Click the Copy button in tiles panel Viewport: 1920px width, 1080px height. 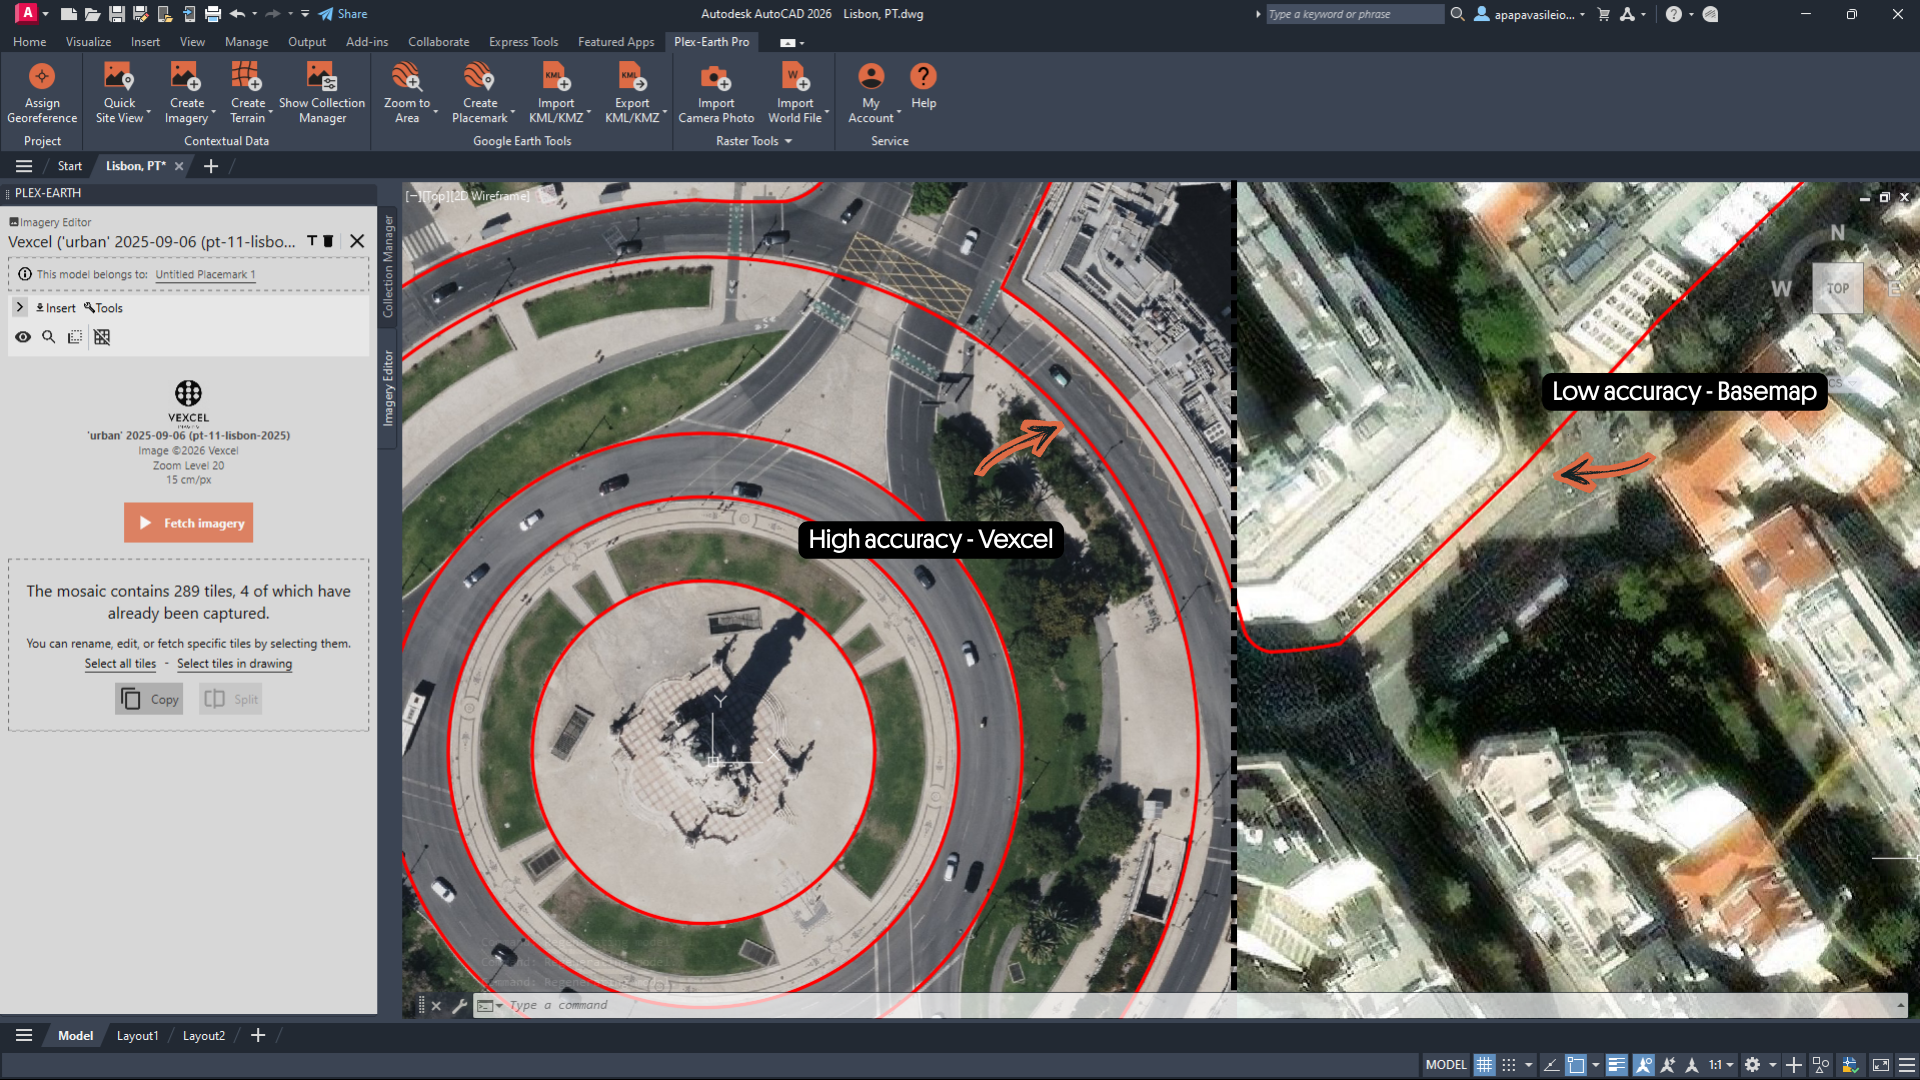[x=149, y=699]
